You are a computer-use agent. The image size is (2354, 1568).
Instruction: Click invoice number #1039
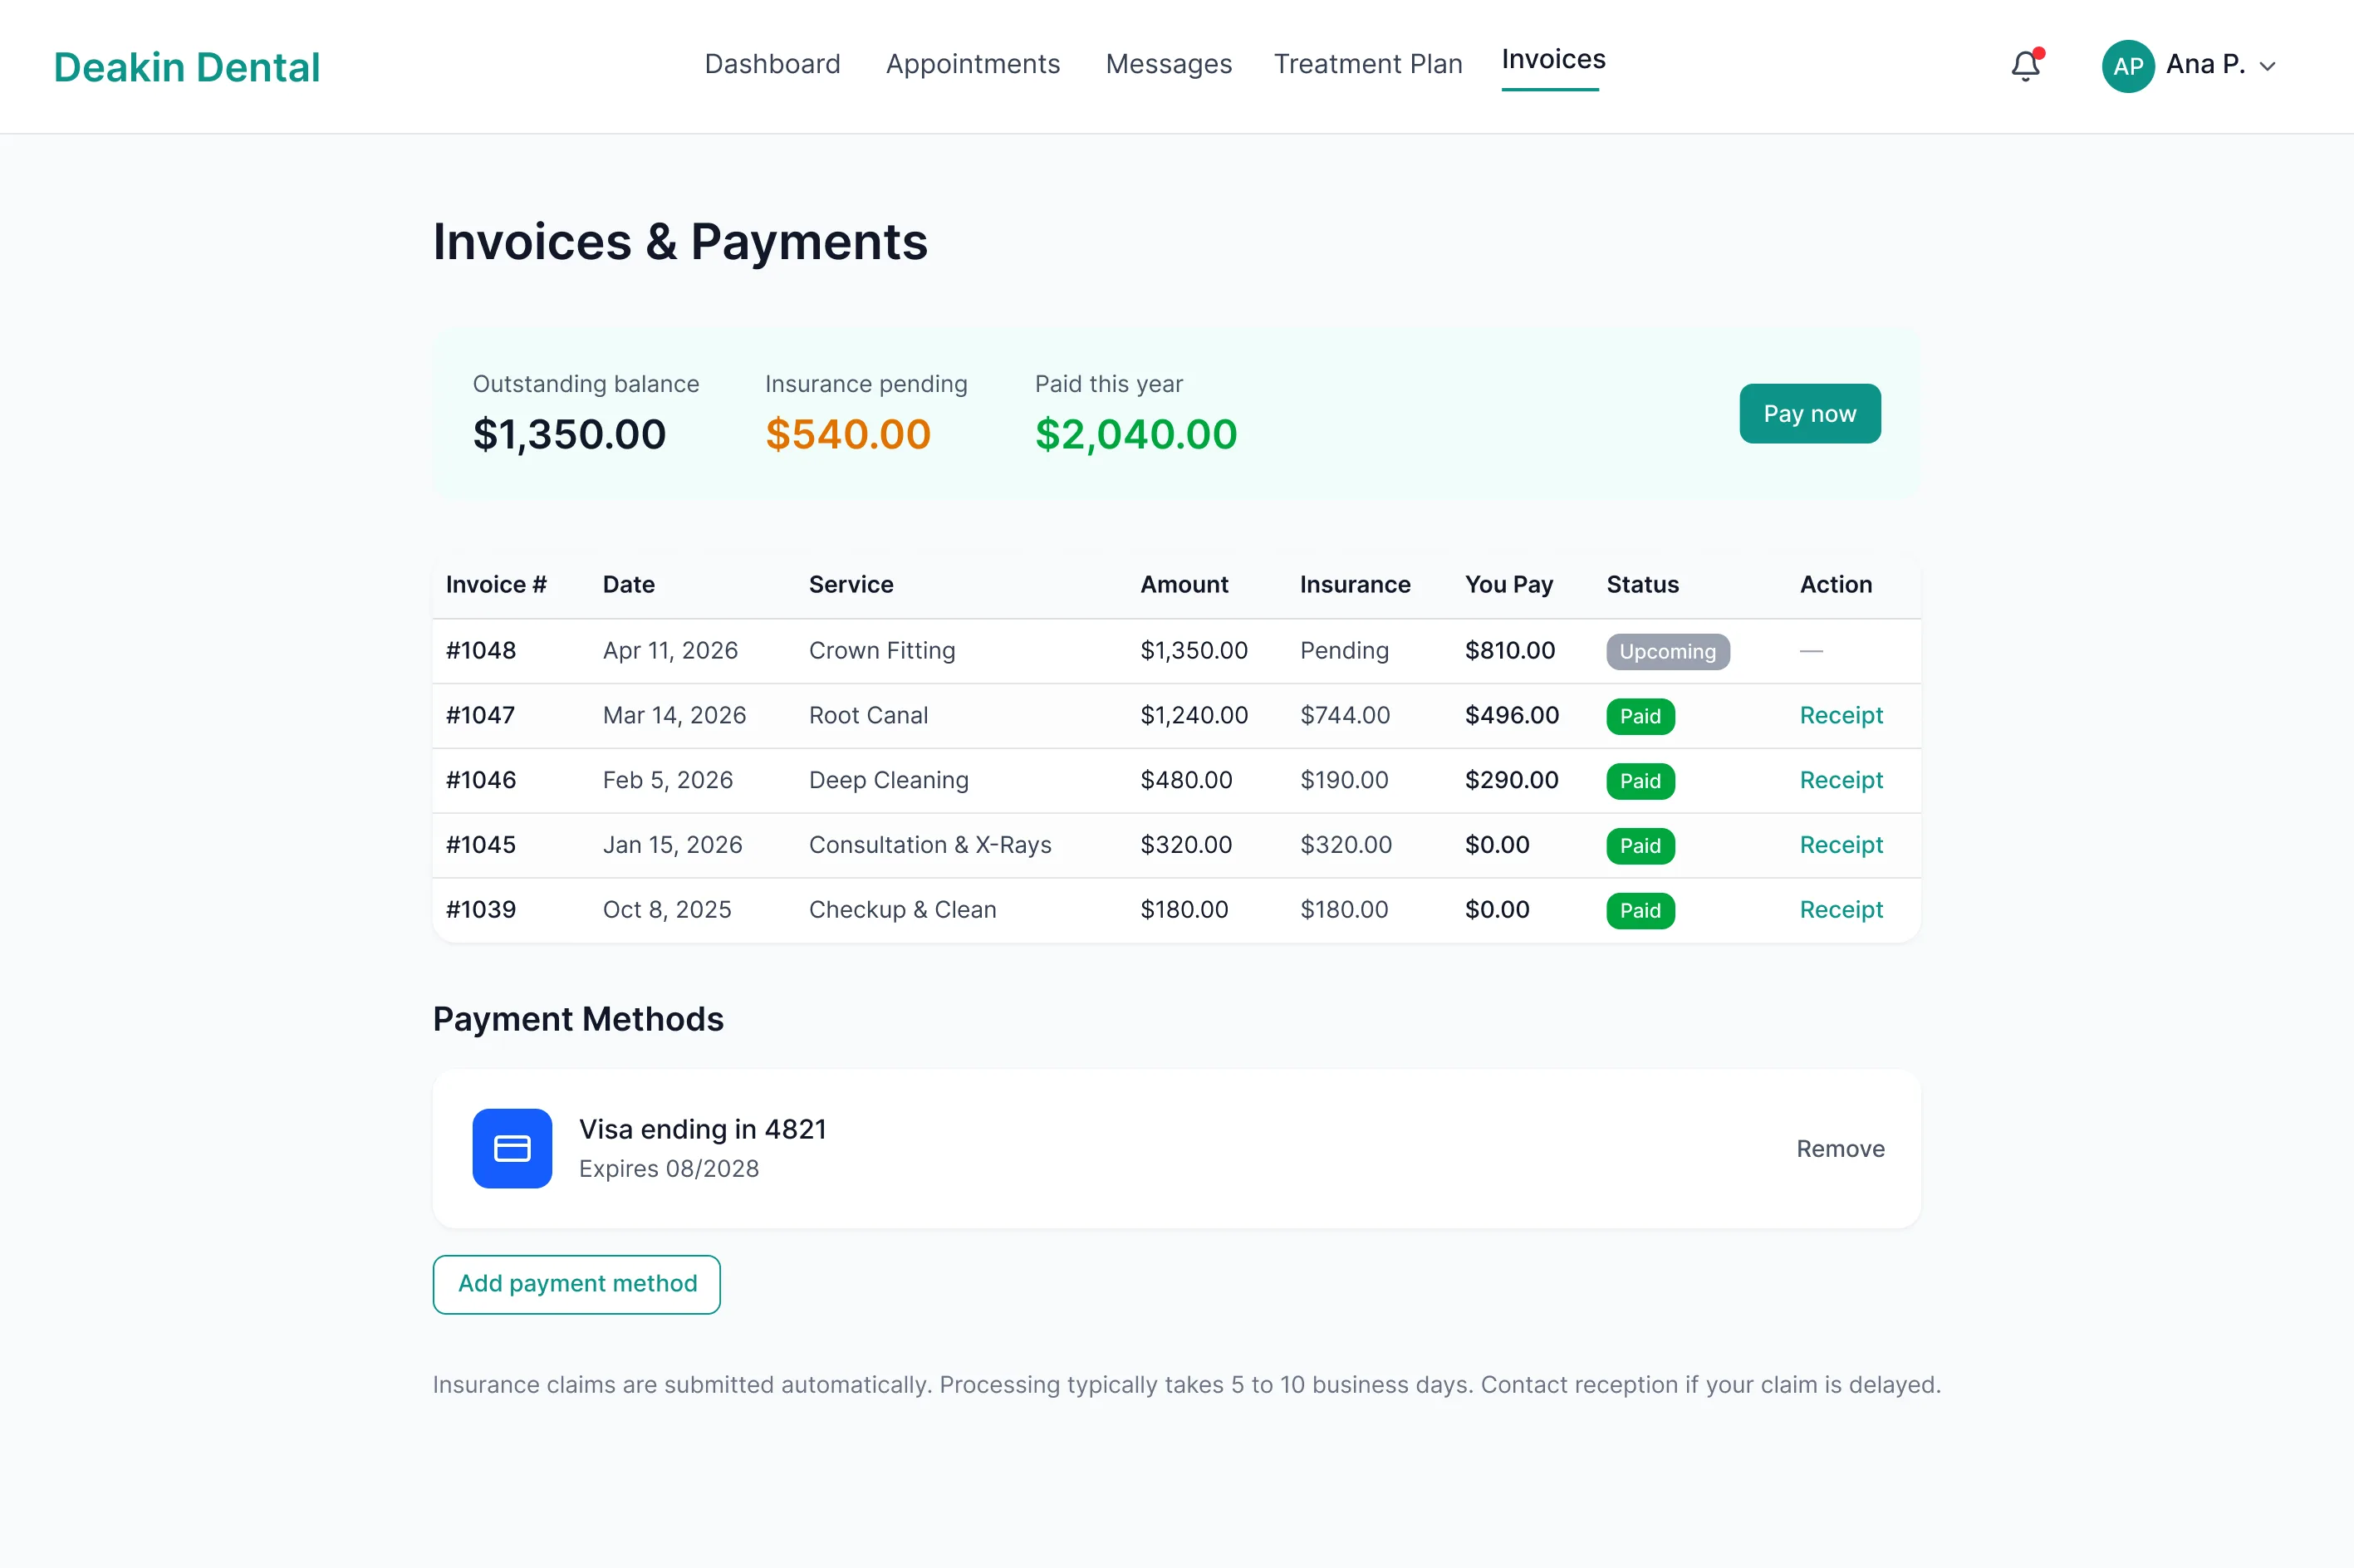click(x=481, y=910)
